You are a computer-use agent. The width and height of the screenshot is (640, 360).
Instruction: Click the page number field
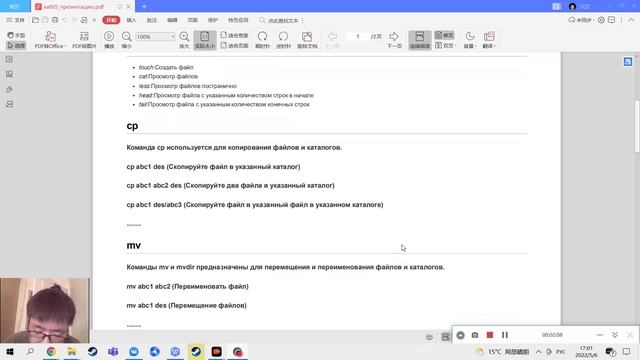358,37
